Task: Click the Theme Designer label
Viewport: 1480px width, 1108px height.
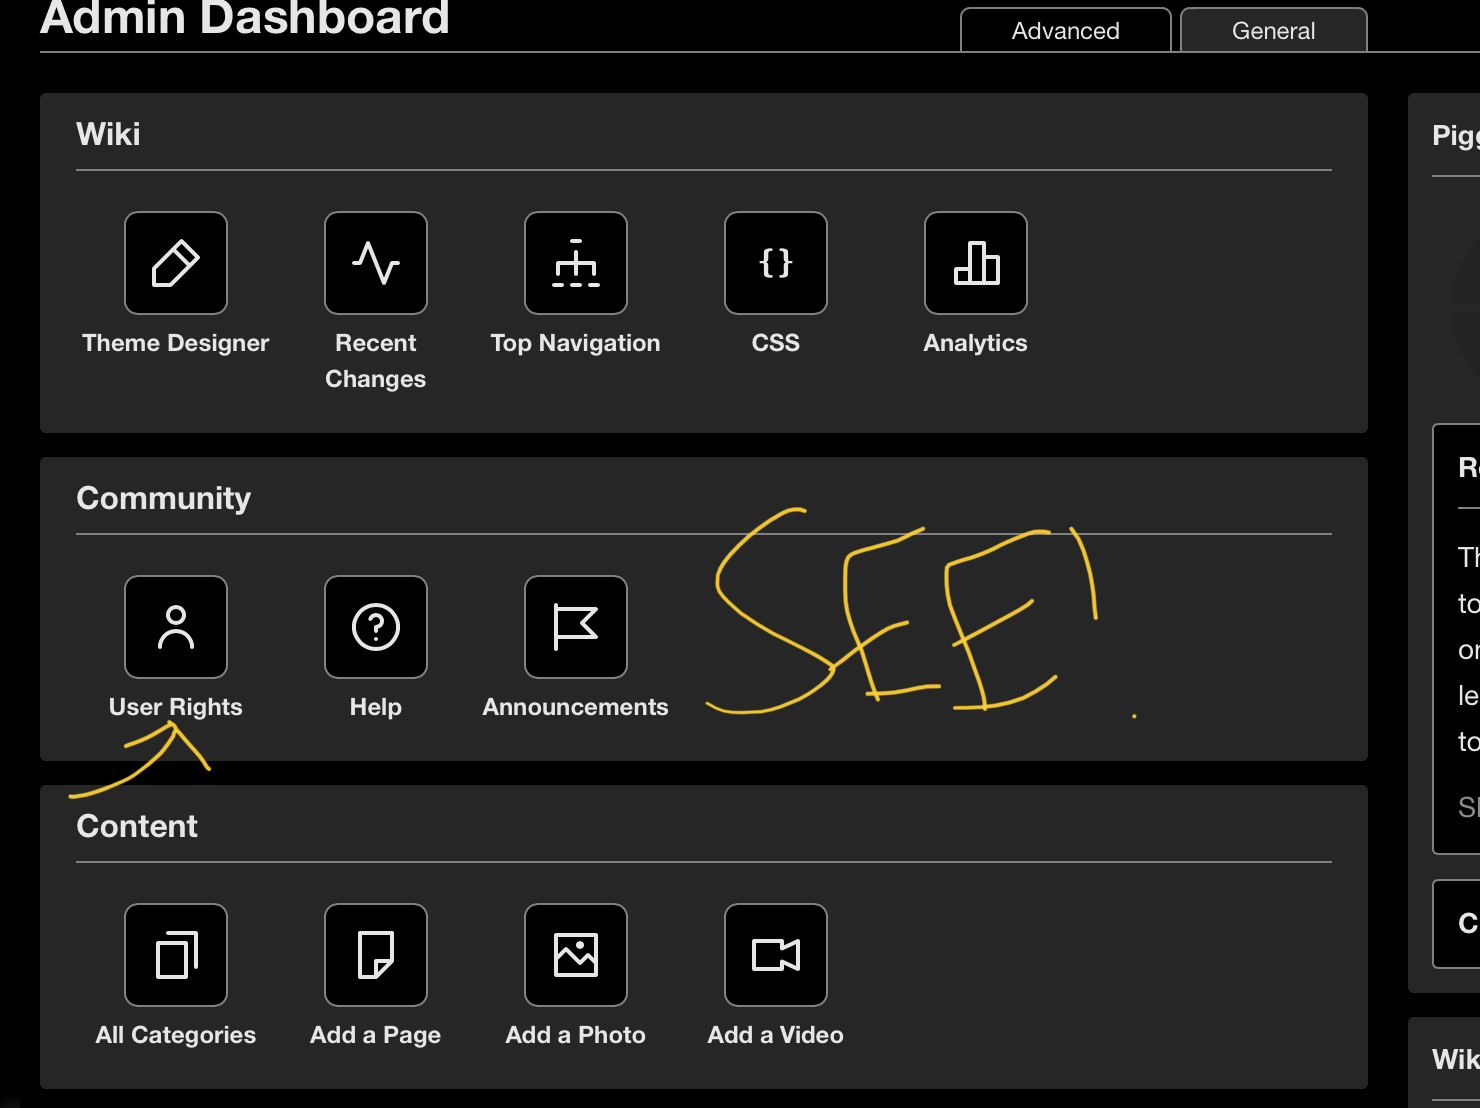Action: click(x=176, y=343)
